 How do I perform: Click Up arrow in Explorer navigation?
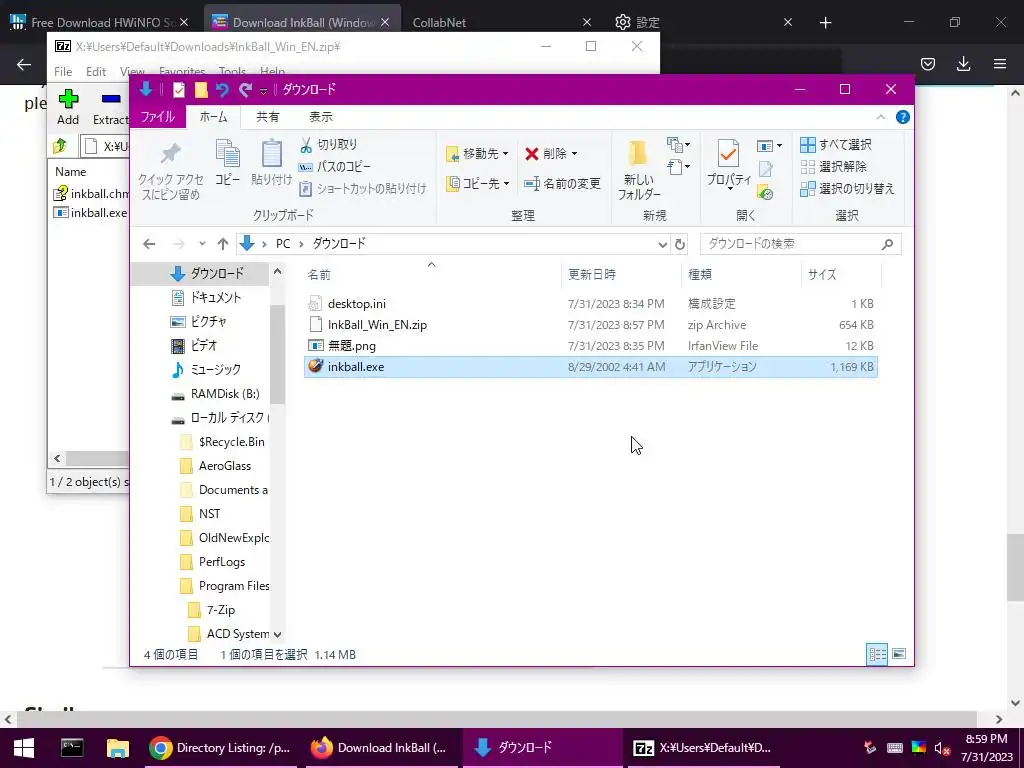pyautogui.click(x=223, y=244)
